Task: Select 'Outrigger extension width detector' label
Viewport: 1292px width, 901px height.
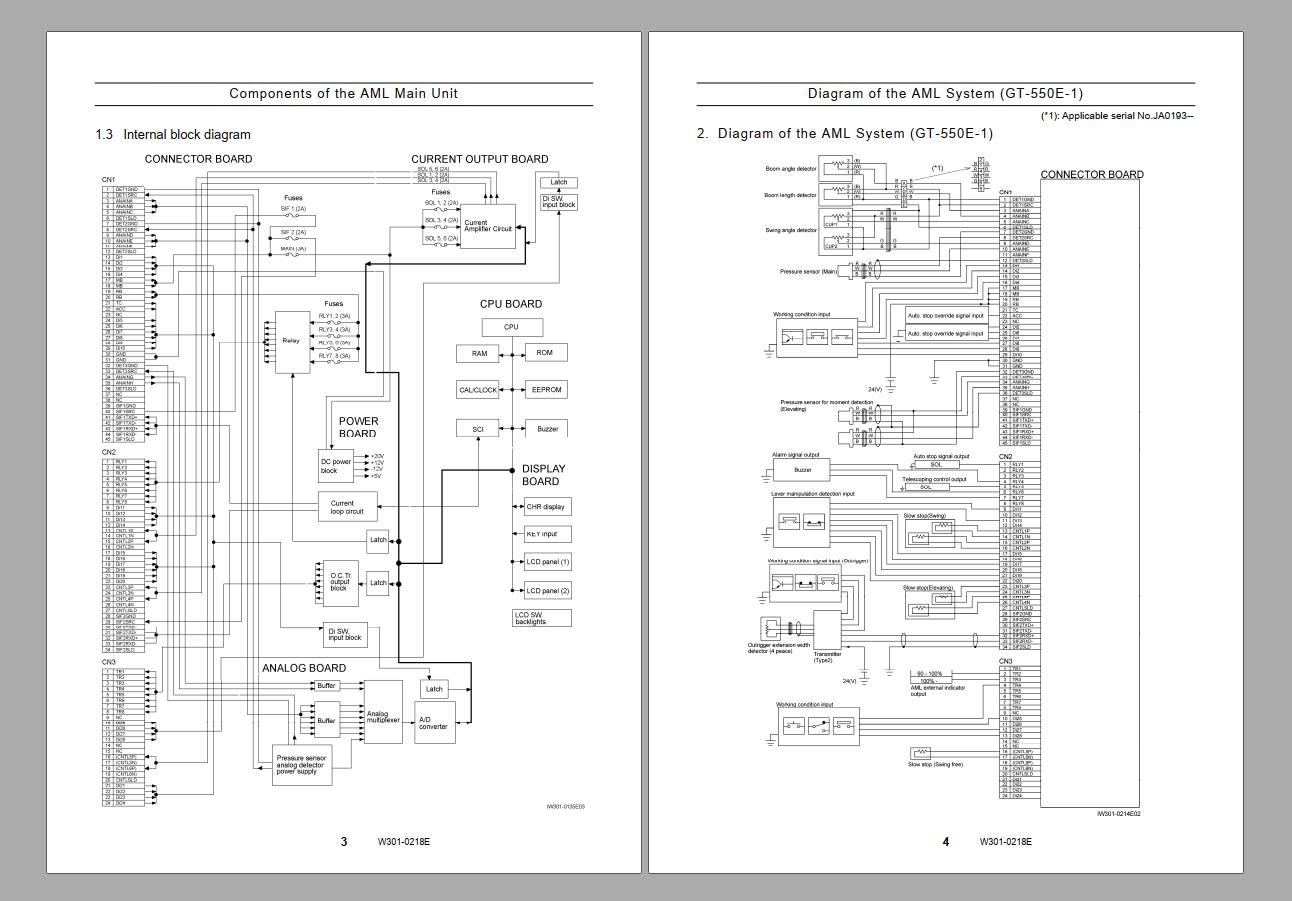Action: (779, 648)
